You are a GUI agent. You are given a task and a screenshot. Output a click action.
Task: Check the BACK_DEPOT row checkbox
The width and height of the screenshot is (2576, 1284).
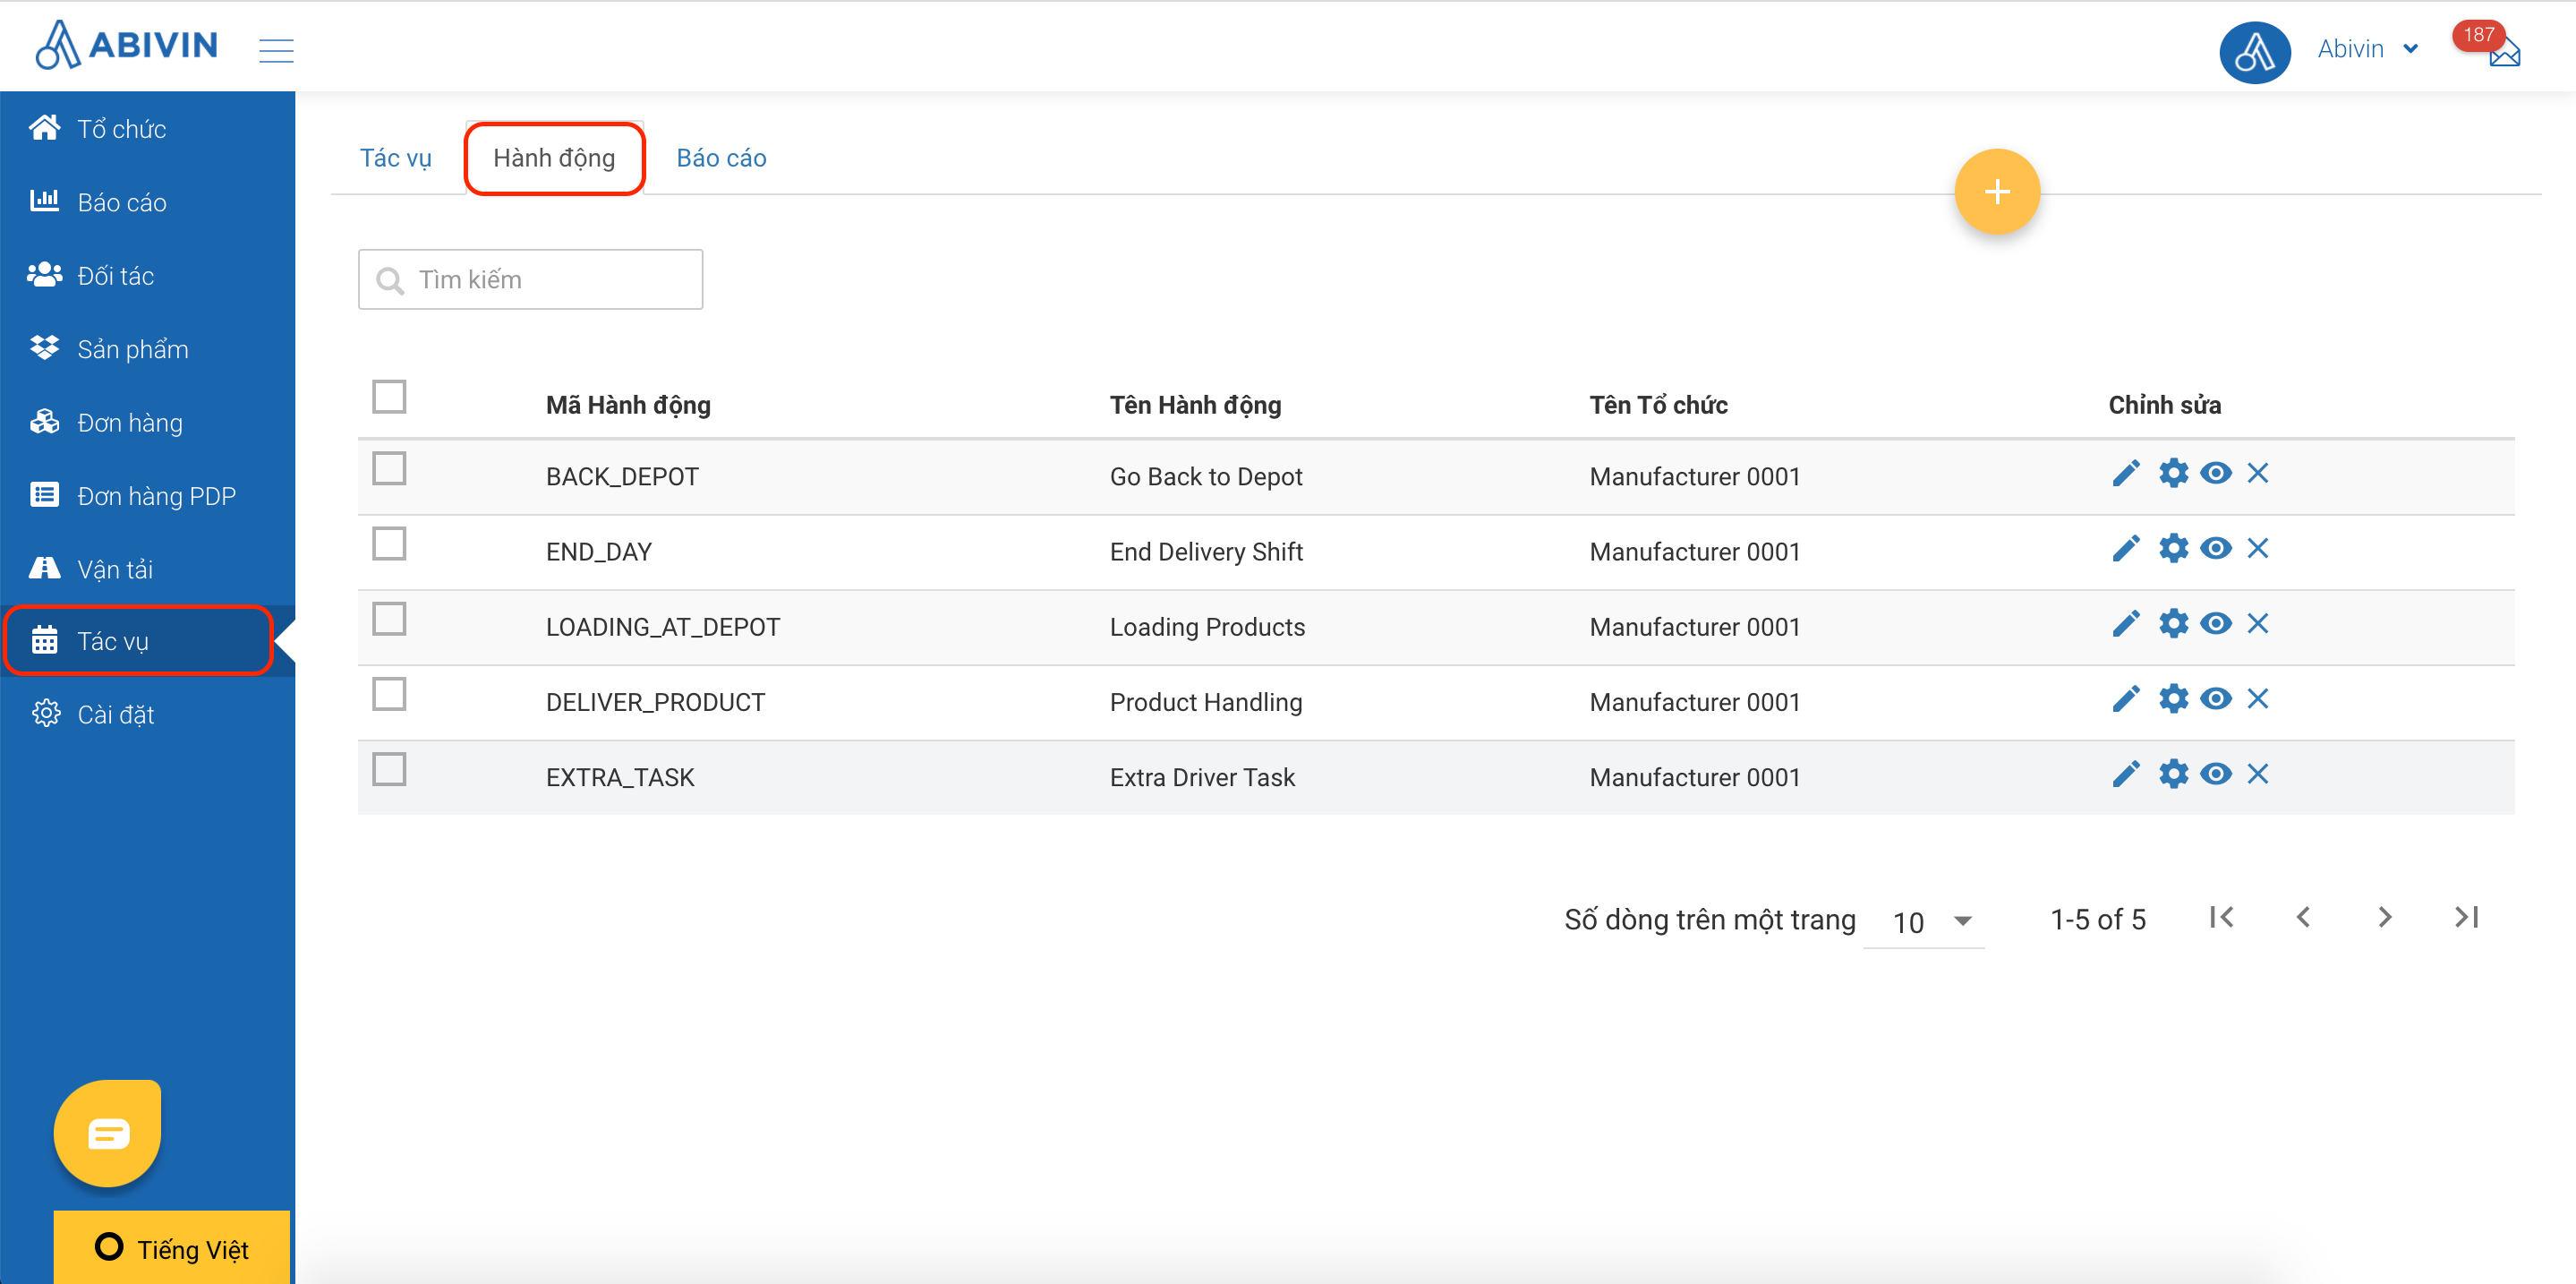coord(389,468)
